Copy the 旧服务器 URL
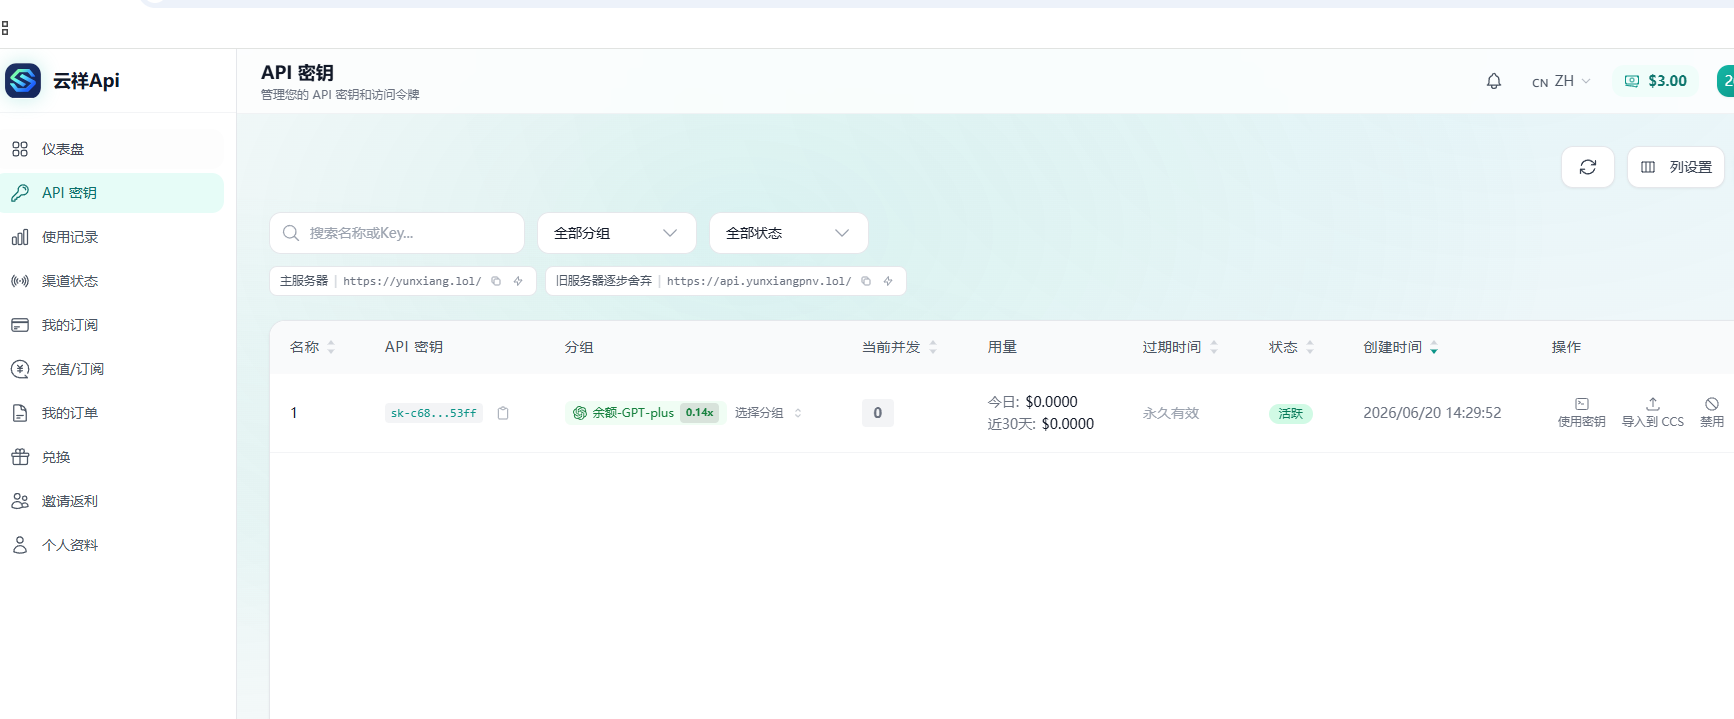Screen dimensions: 1734x719 click(866, 281)
